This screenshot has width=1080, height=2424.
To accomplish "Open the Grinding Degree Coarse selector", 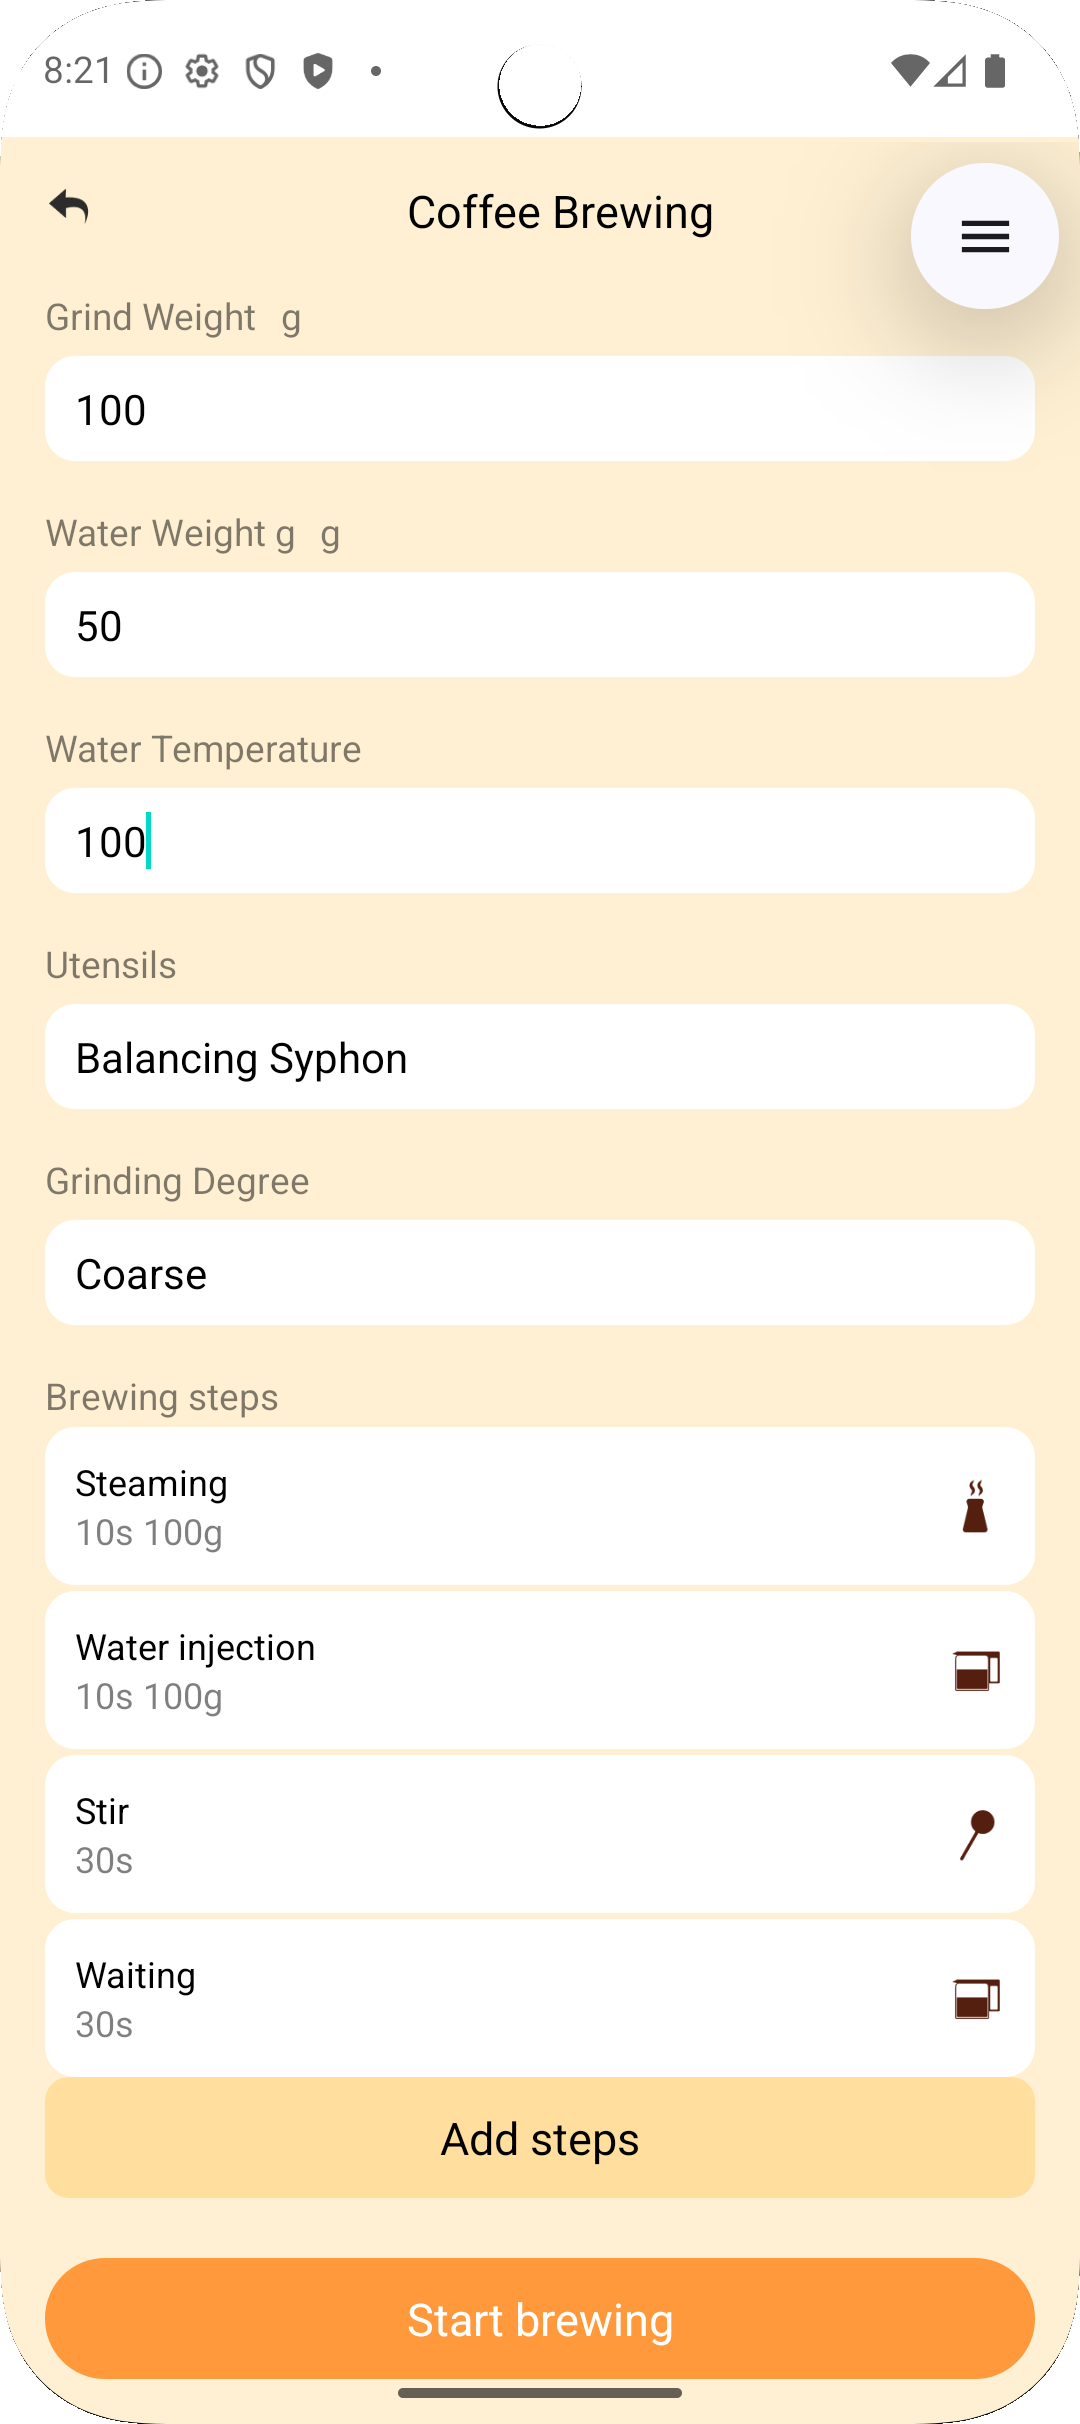I will pos(540,1273).
